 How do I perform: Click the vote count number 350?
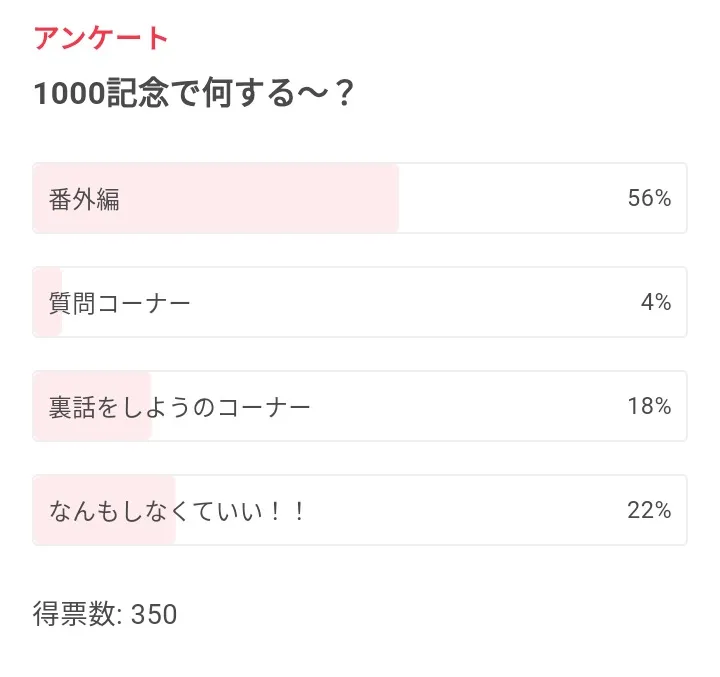click(x=154, y=614)
